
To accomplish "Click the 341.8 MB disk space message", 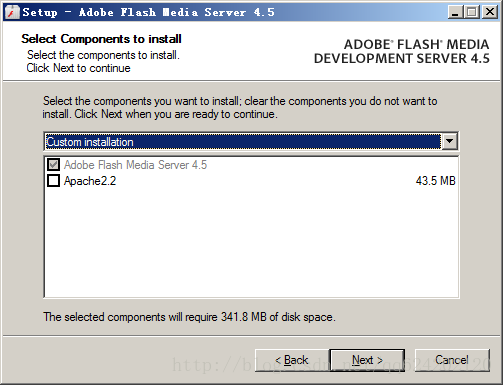I will point(189,317).
